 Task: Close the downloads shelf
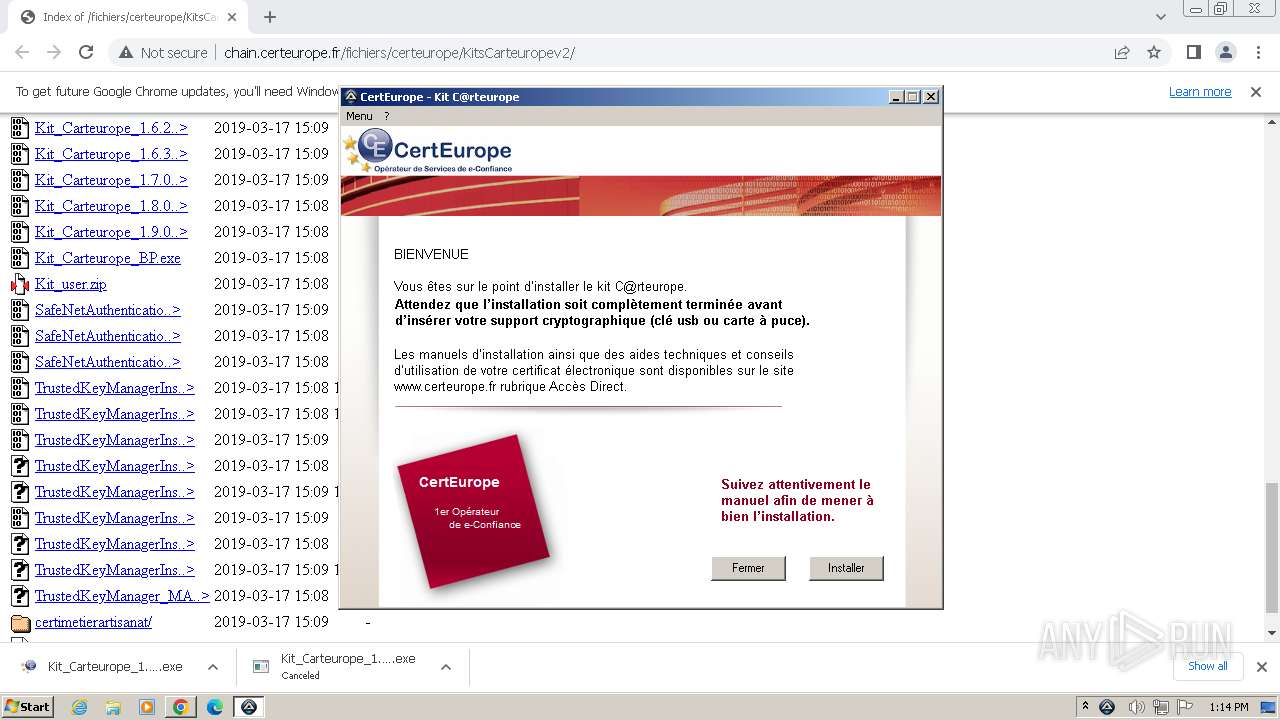[1261, 667]
